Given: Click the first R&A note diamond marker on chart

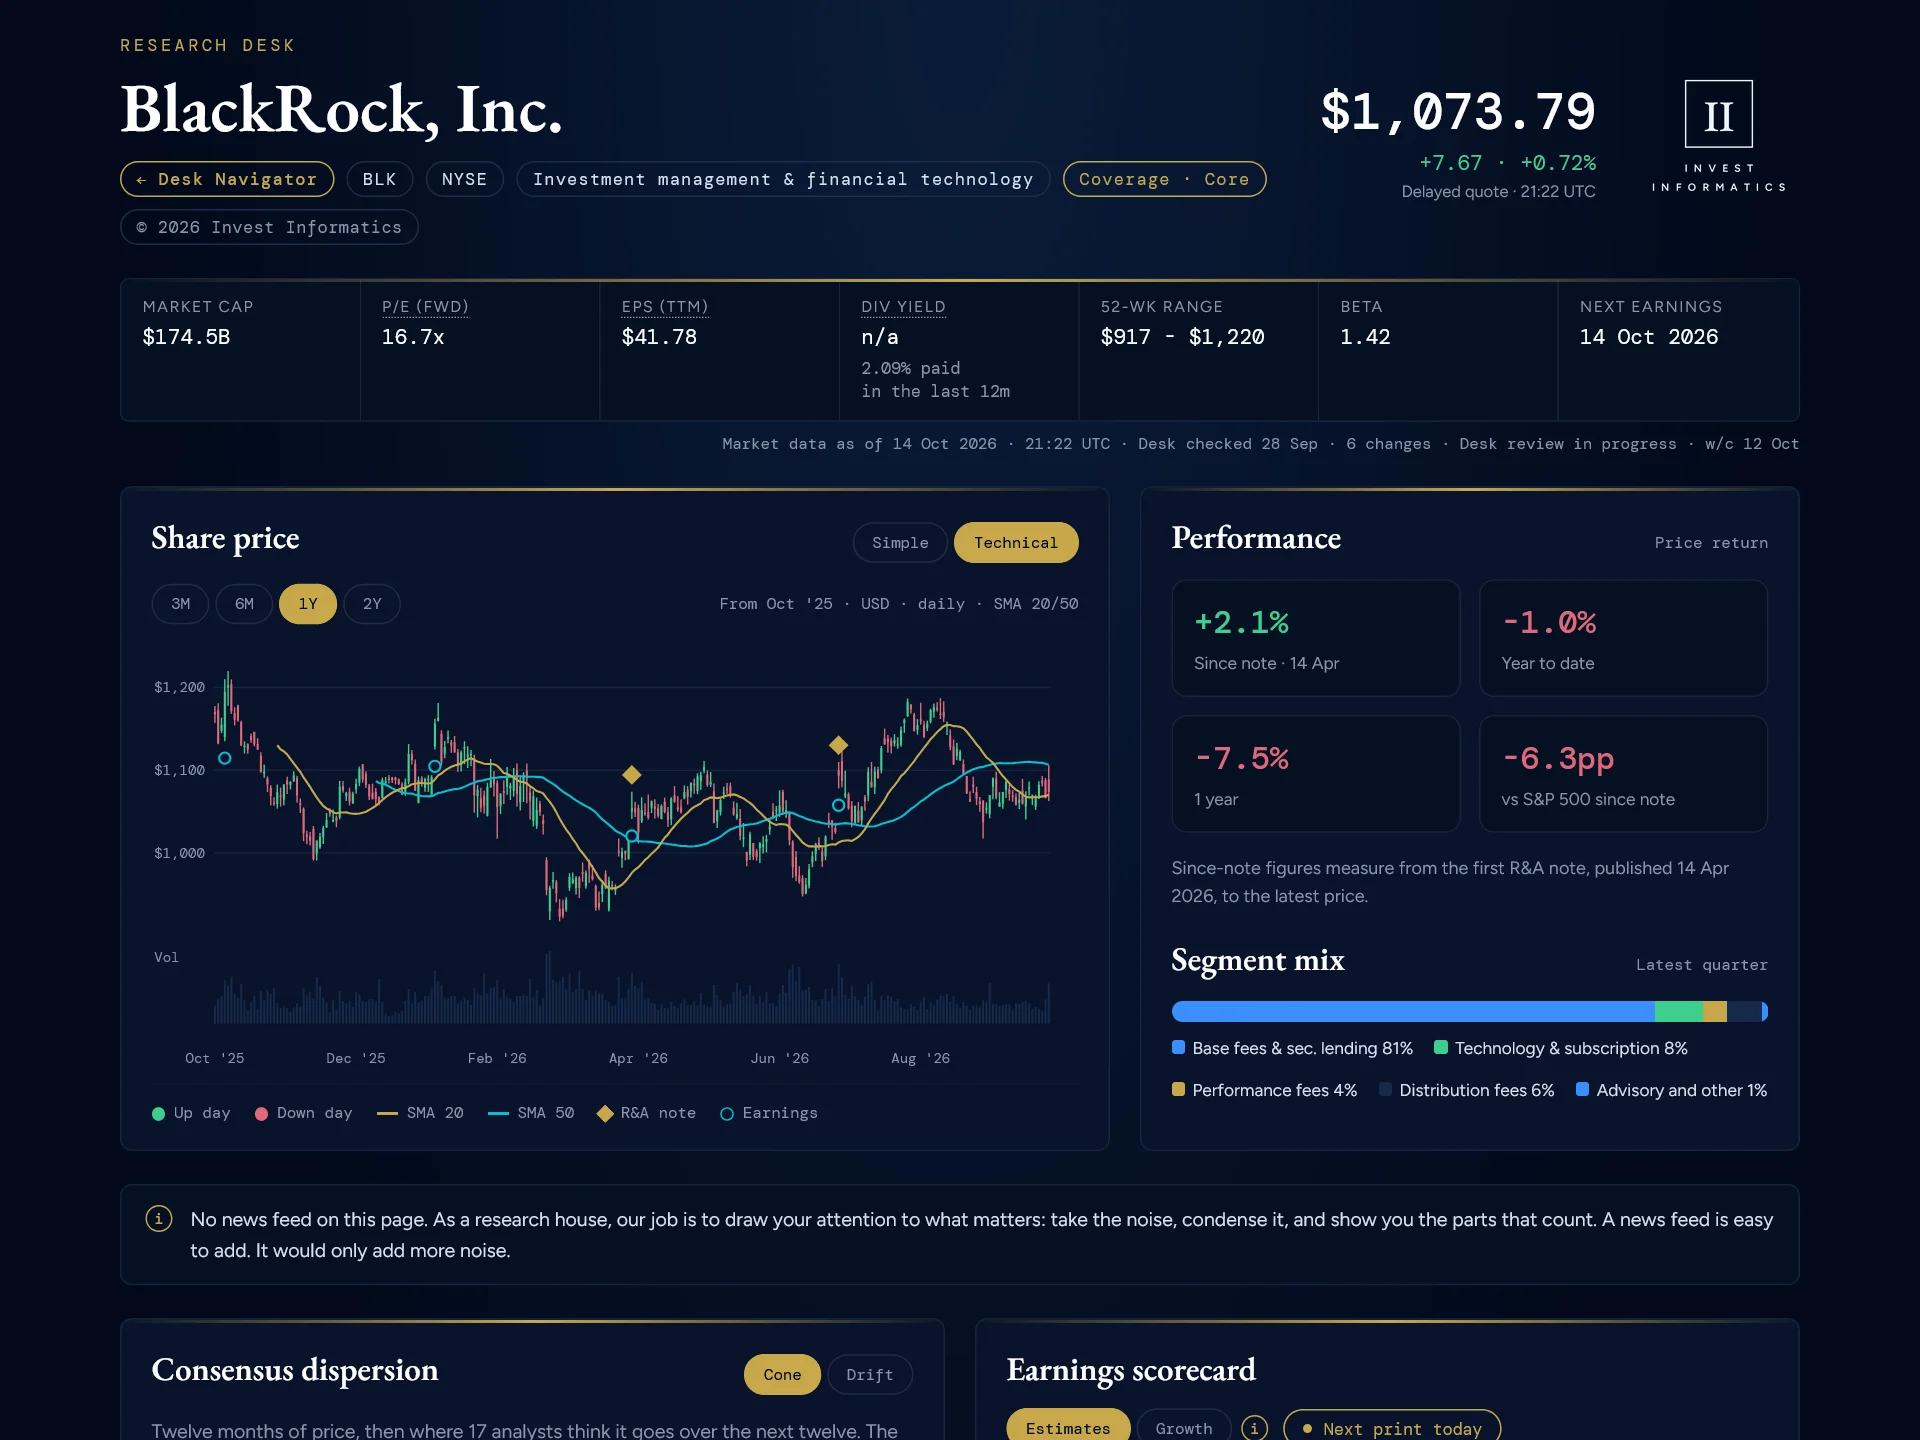Looking at the screenshot, I should tap(631, 774).
